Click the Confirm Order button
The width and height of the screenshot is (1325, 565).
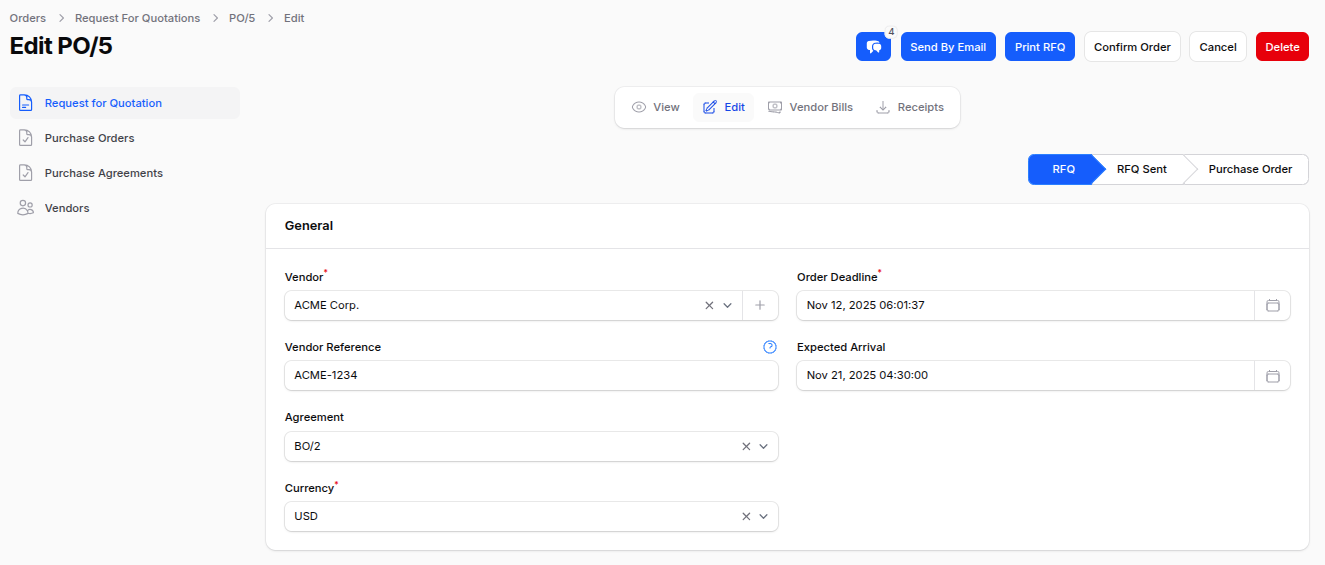pos(1132,47)
